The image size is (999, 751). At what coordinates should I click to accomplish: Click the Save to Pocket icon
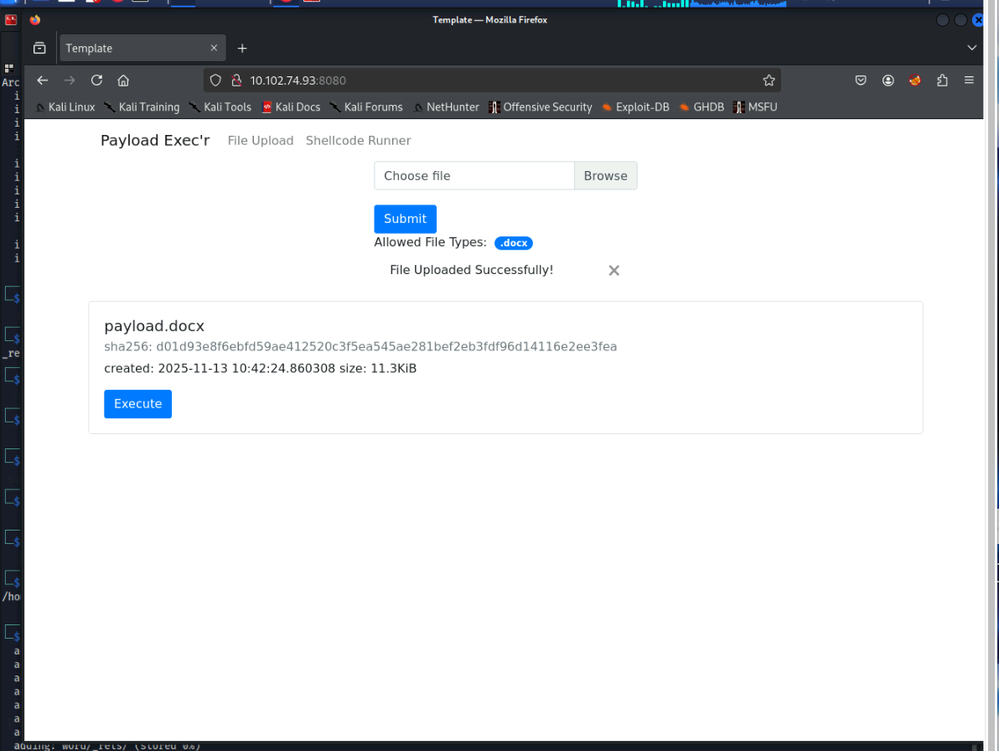(x=860, y=80)
